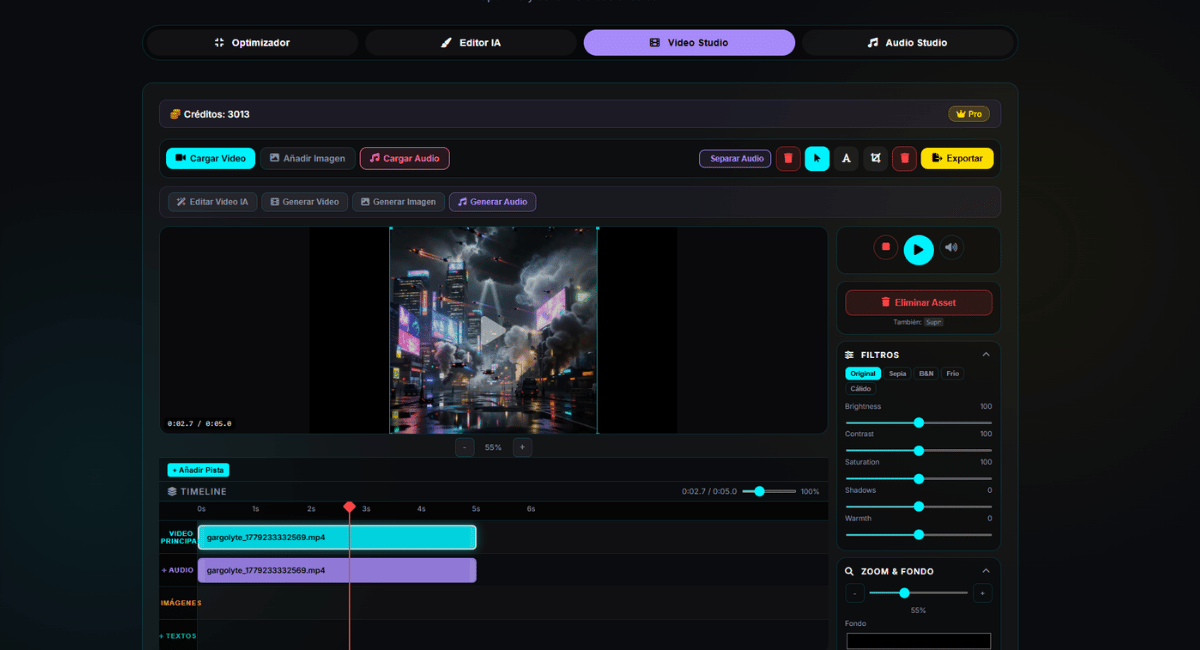
Task: Open Editar Video IA
Action: 212,202
